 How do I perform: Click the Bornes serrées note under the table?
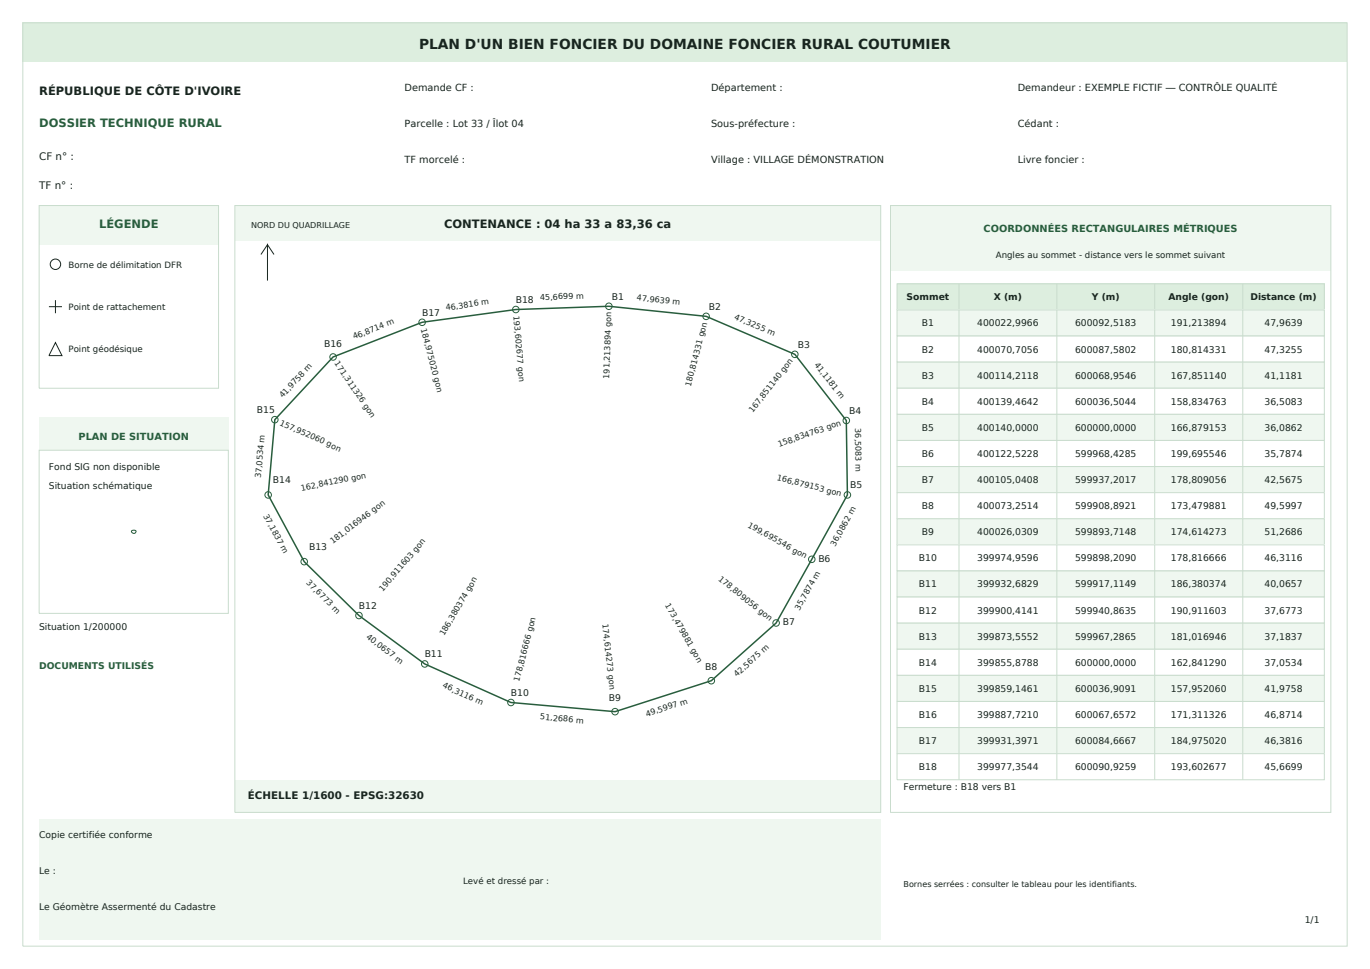(1020, 884)
